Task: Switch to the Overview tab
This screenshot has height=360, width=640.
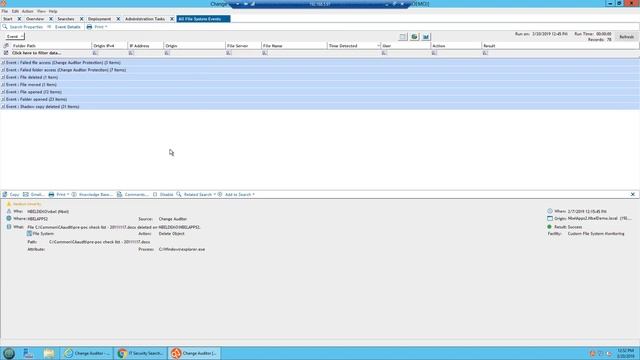Action: [35, 19]
